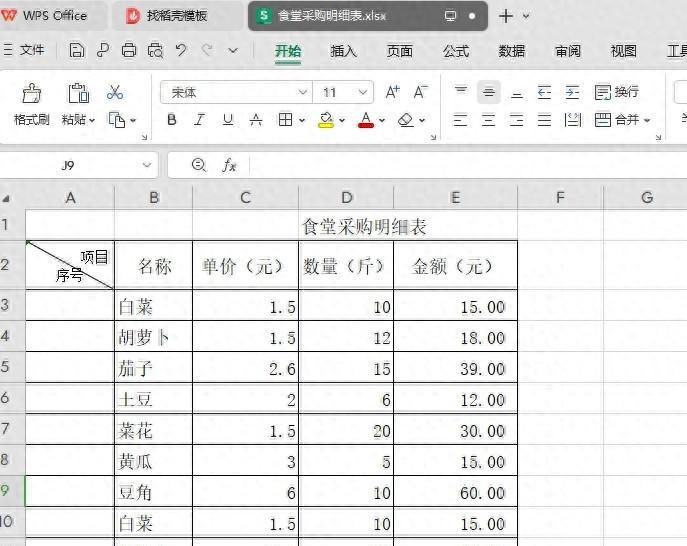687x546 pixels.
Task: Toggle Strikethrough formatting
Action: (256, 120)
